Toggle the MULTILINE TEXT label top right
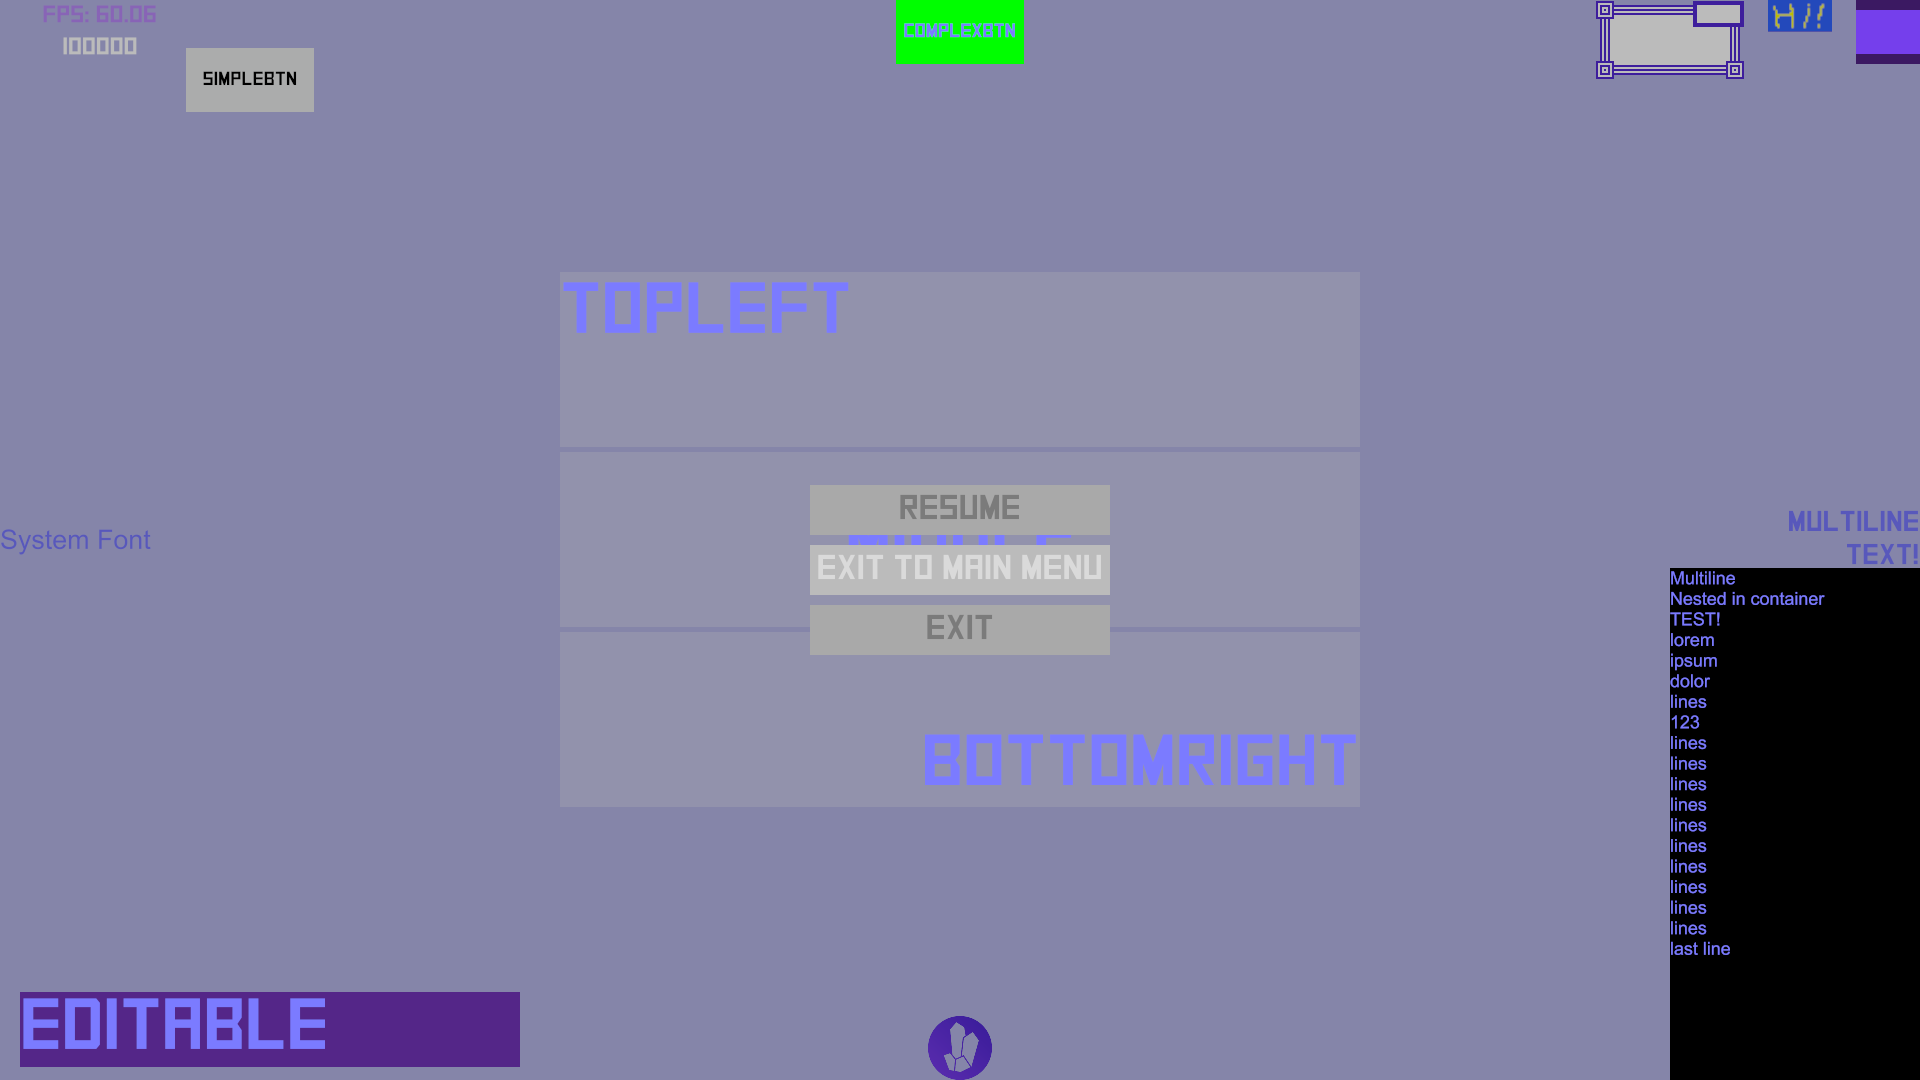Screen dimensions: 1920x1080 [x=1853, y=538]
